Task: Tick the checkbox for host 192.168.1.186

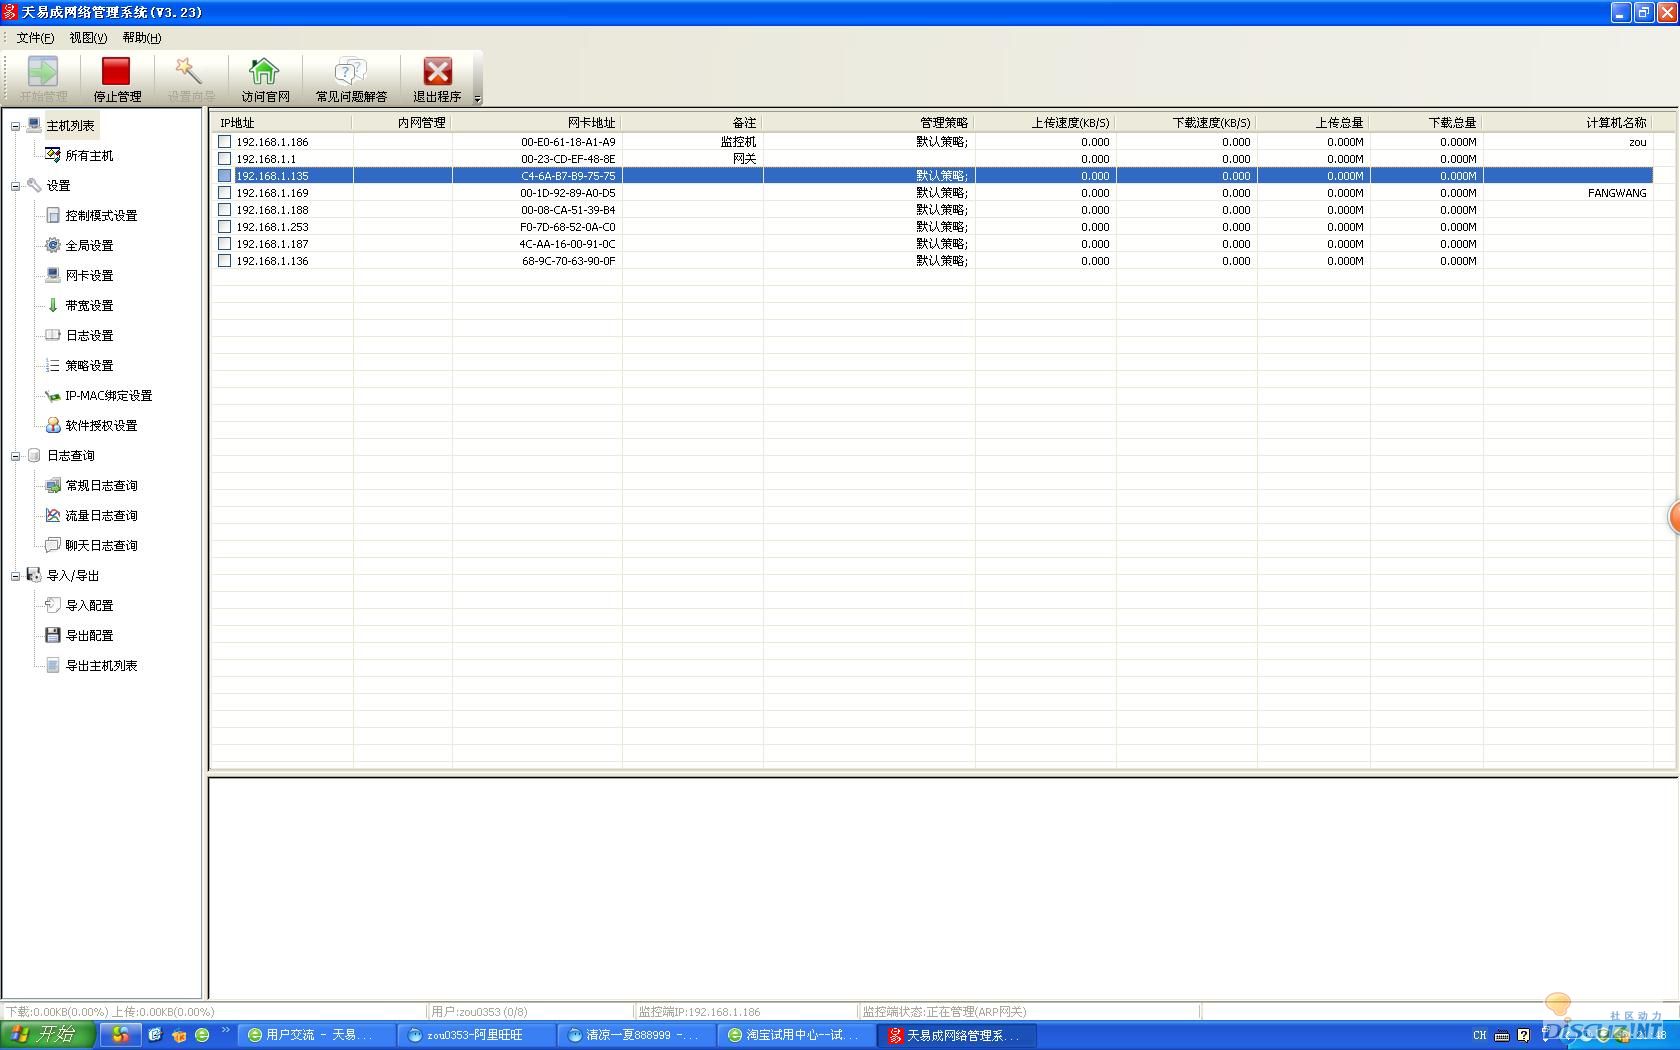Action: (225, 142)
